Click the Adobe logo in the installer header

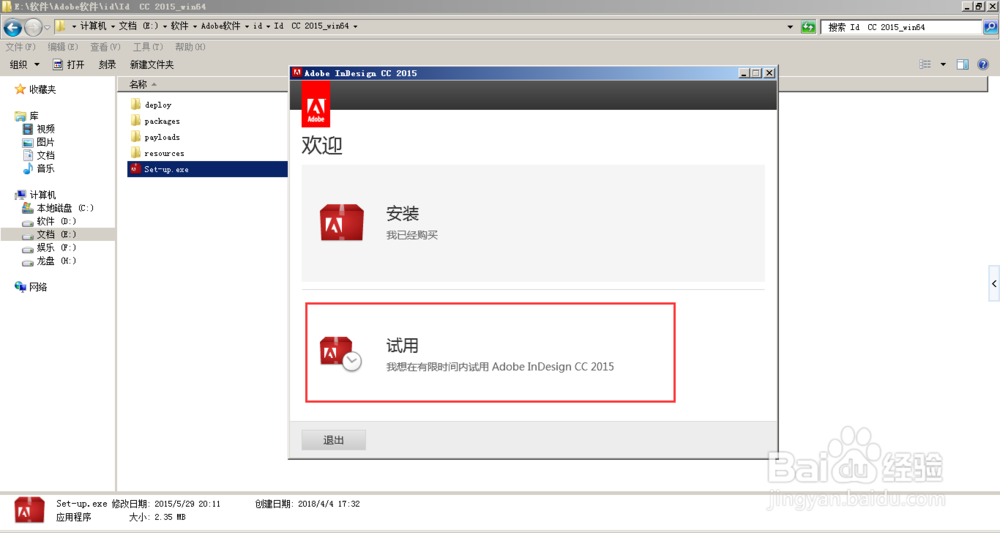click(x=316, y=105)
